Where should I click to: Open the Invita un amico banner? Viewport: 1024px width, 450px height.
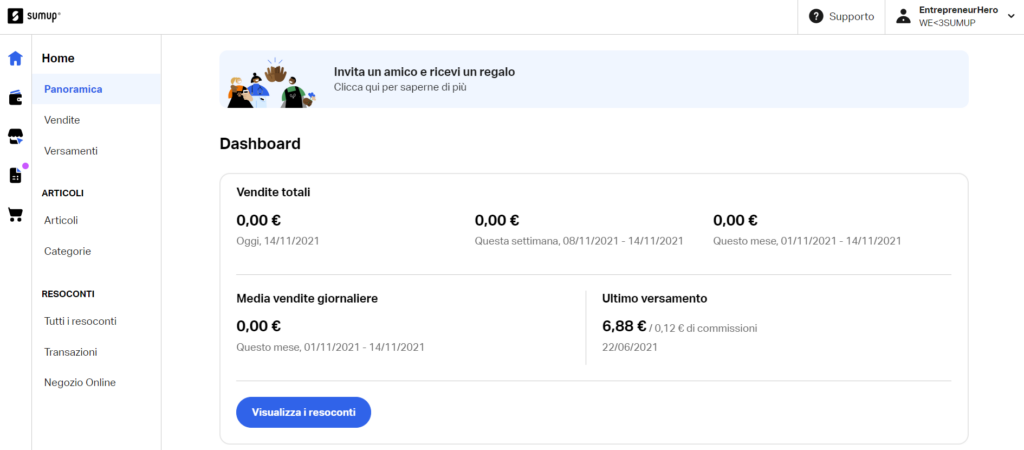[594, 79]
